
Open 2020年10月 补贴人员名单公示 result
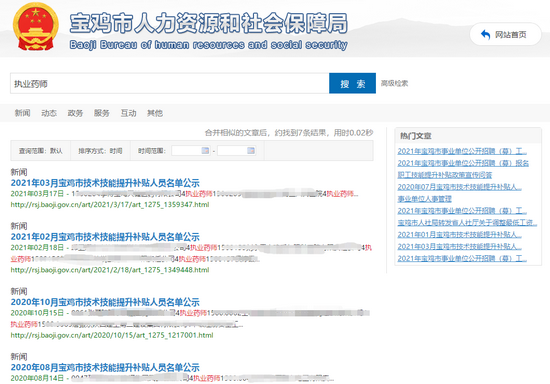pos(105,302)
